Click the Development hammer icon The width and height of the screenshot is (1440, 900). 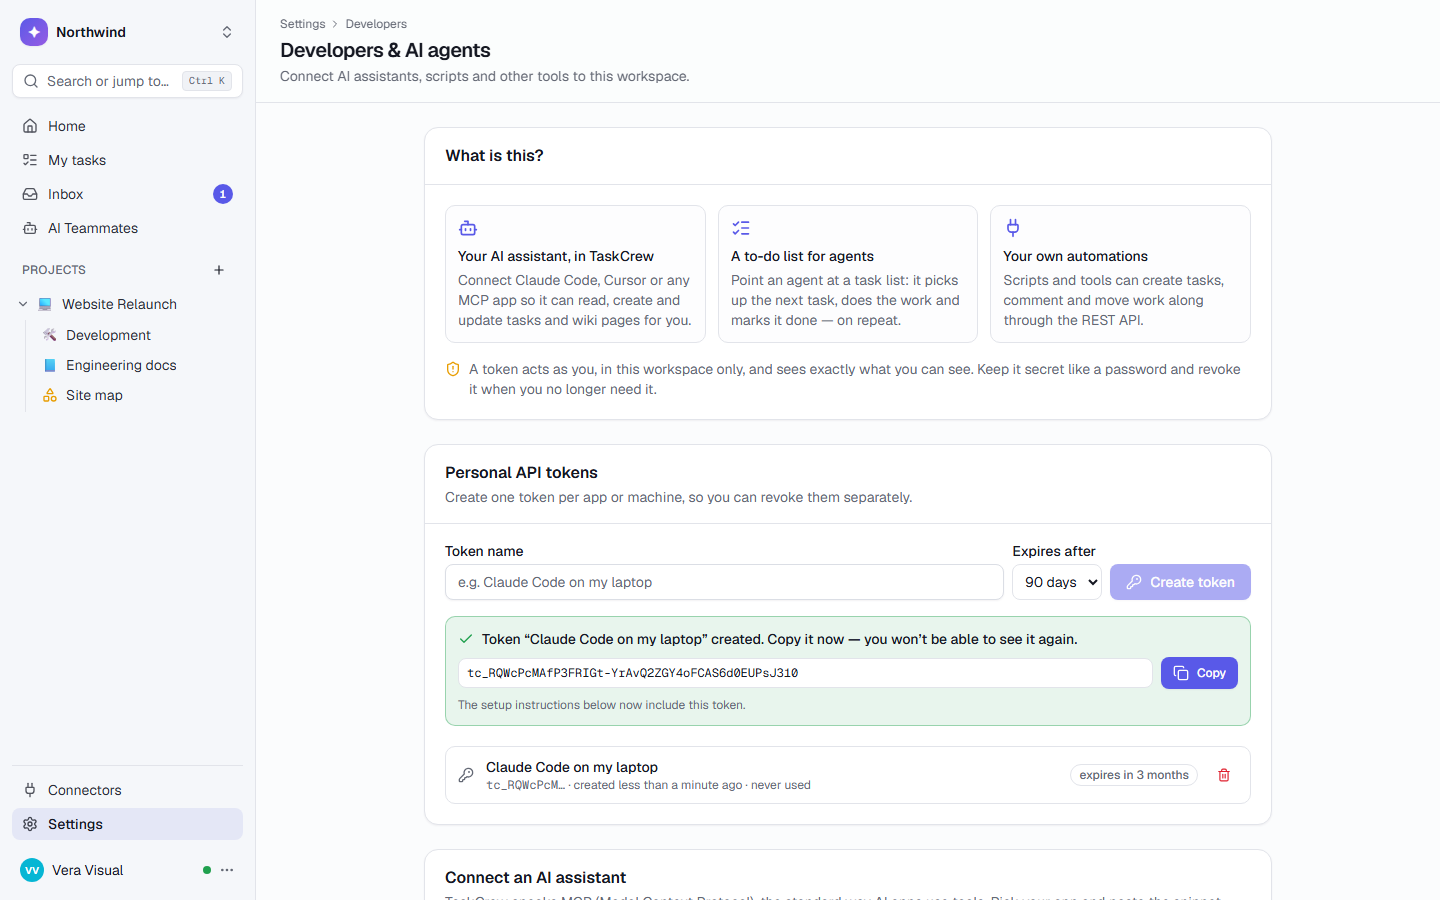click(50, 335)
